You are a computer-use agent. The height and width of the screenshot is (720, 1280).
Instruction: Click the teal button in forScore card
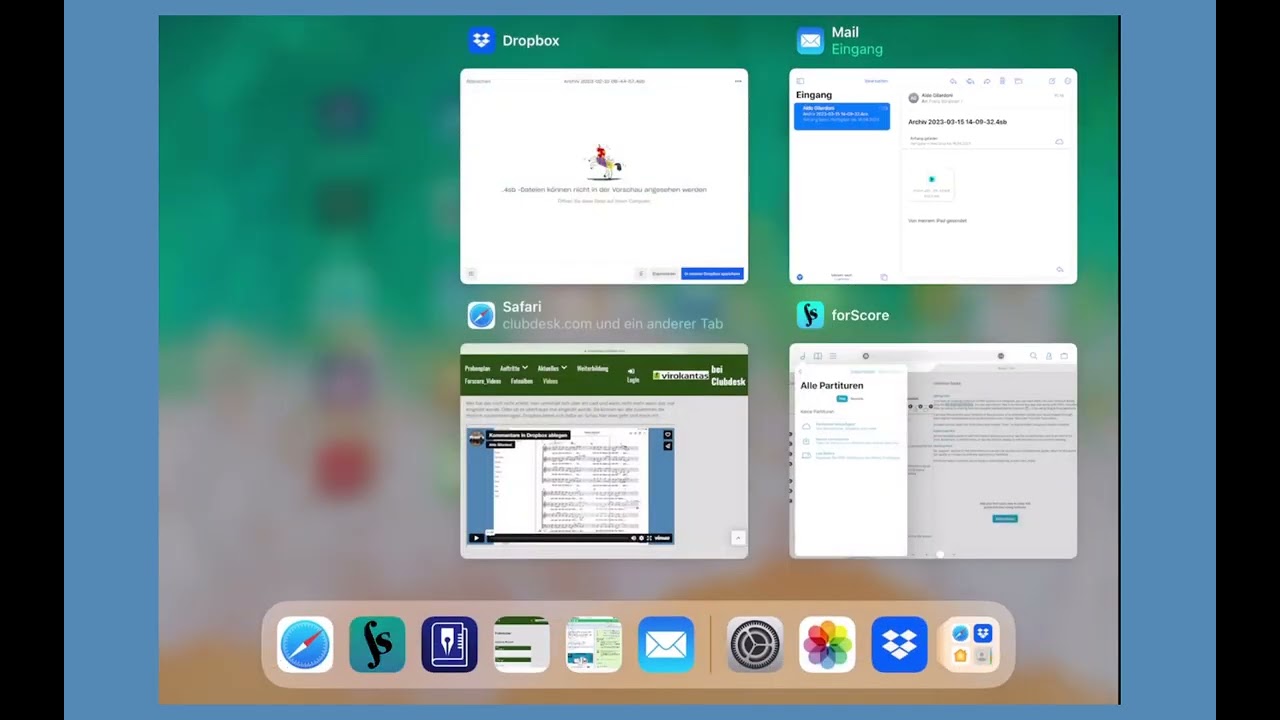pyautogui.click(x=1005, y=518)
